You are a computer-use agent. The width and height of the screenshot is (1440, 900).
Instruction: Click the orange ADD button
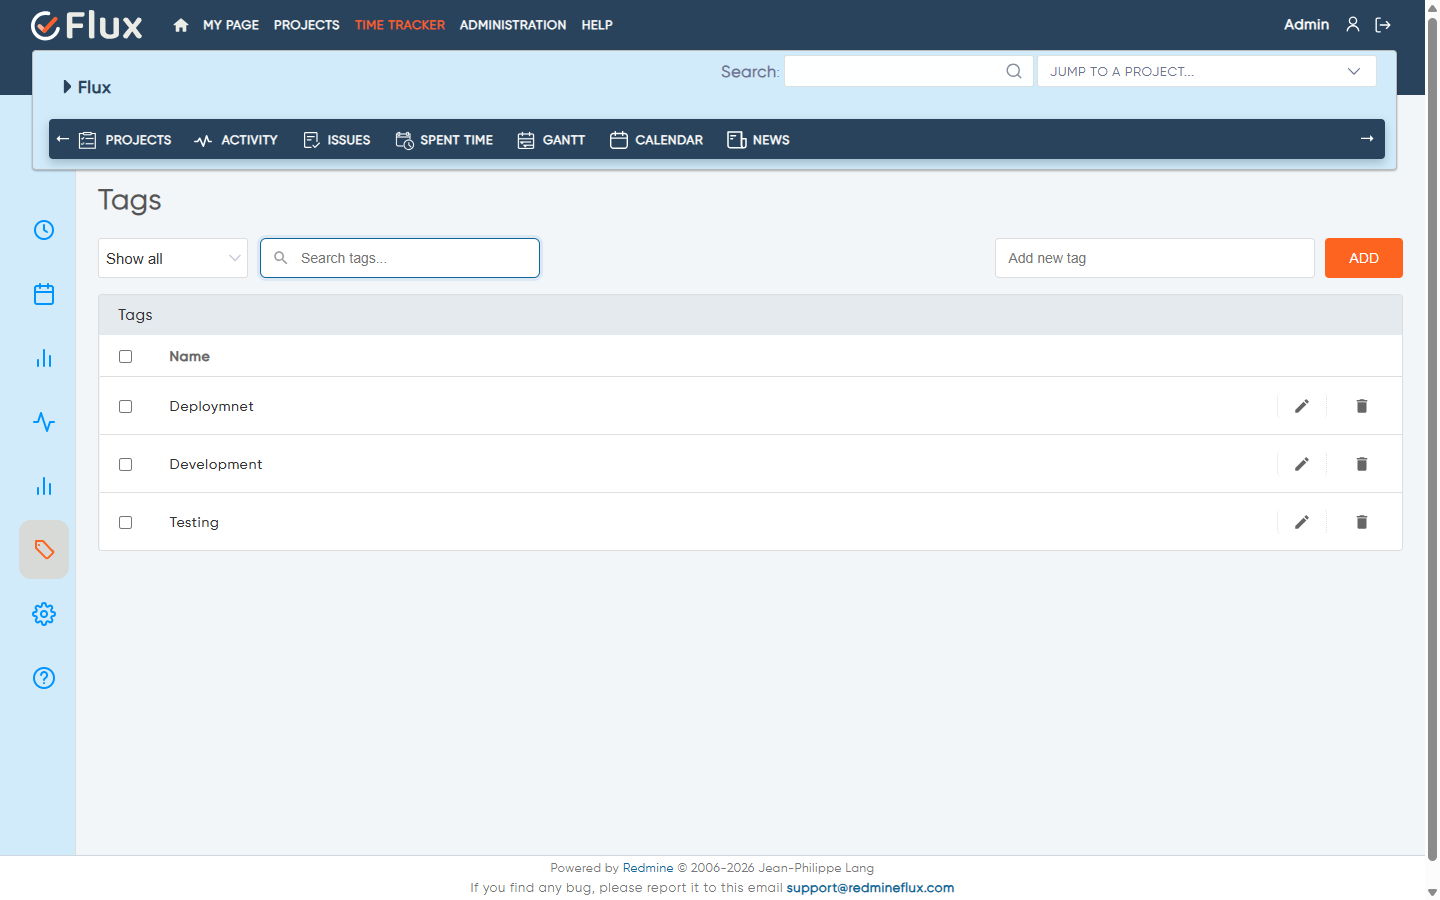(1364, 258)
